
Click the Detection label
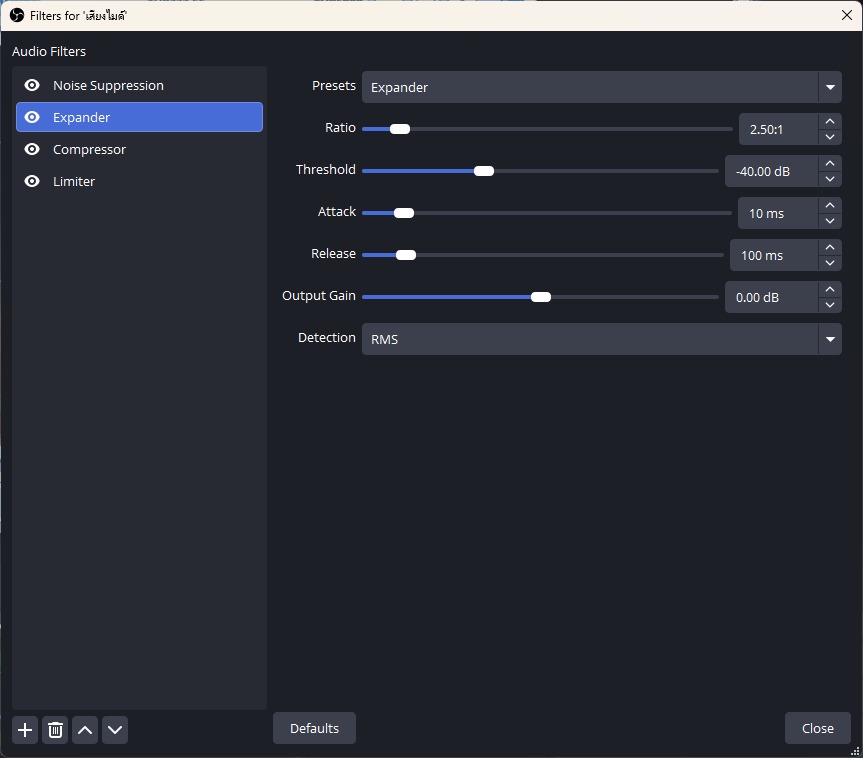click(x=326, y=337)
